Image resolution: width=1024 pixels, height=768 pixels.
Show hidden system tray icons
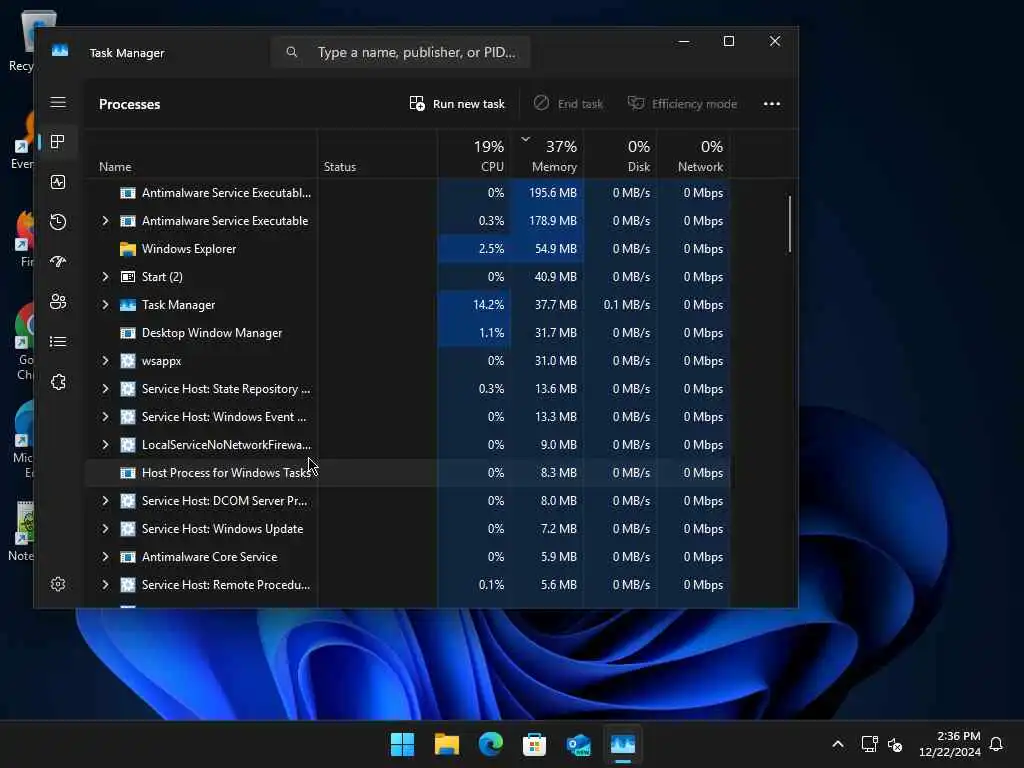pos(838,744)
